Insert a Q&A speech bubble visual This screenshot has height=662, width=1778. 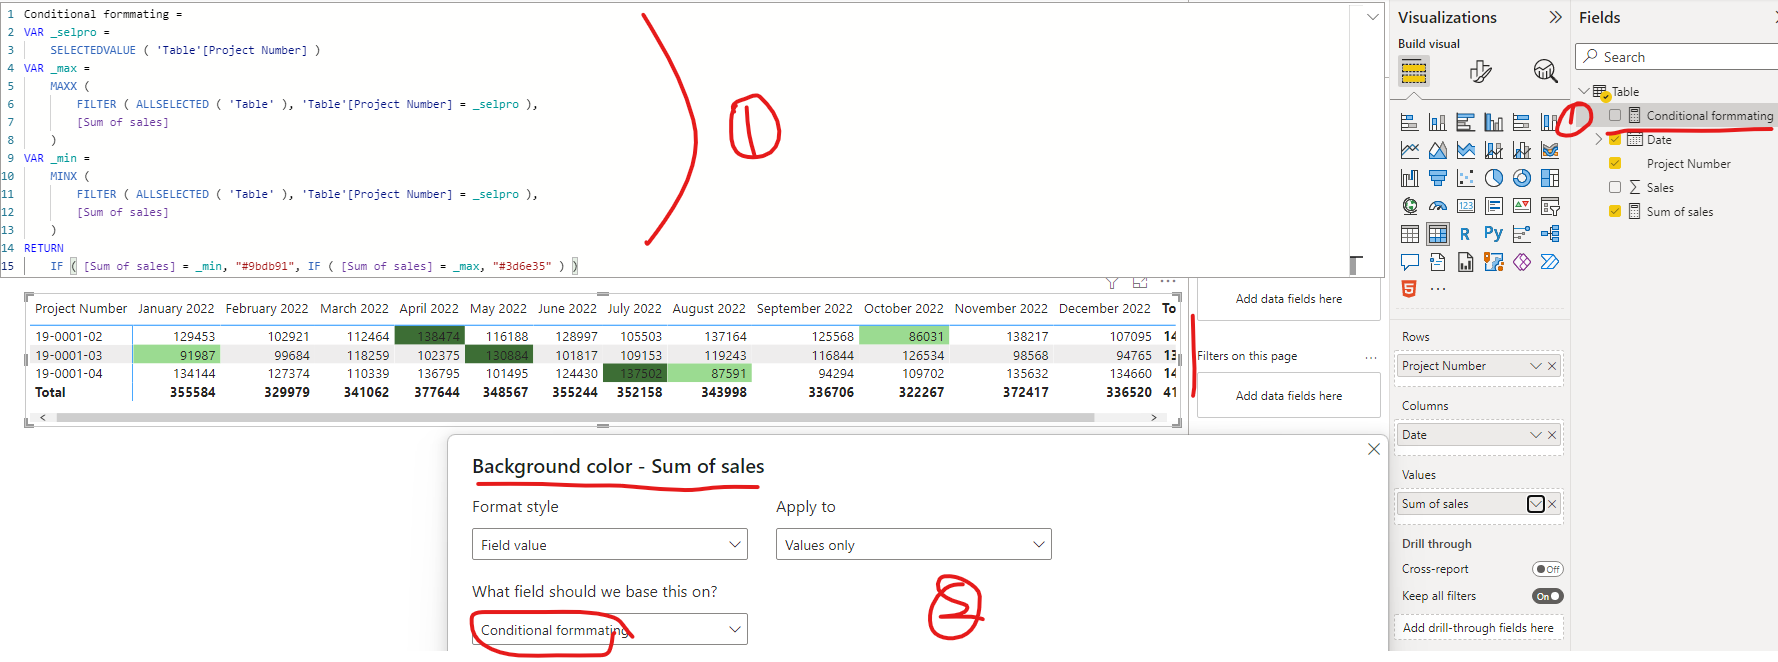(1409, 262)
